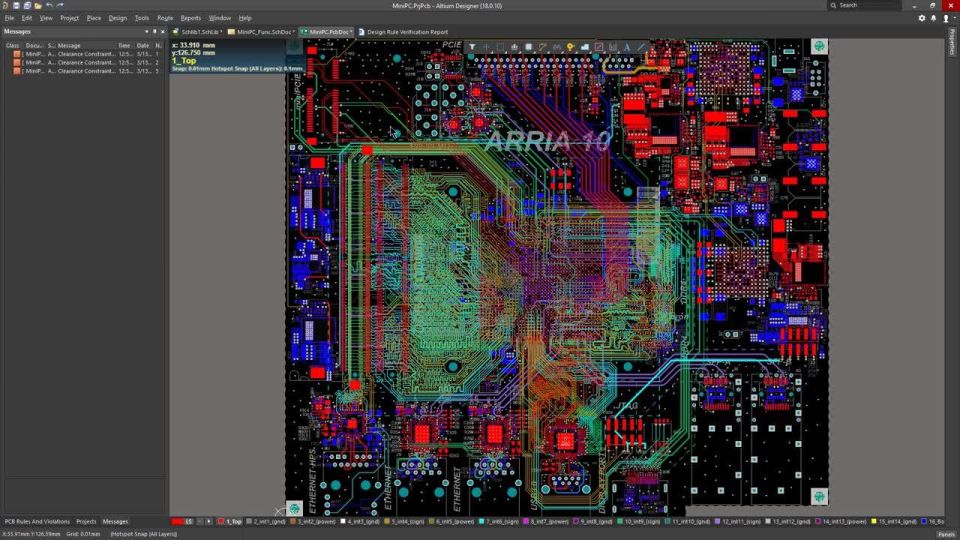Viewport: 960px width, 540px height.
Task: Select the 8_int7 (power) layer tab
Action: 546,522
